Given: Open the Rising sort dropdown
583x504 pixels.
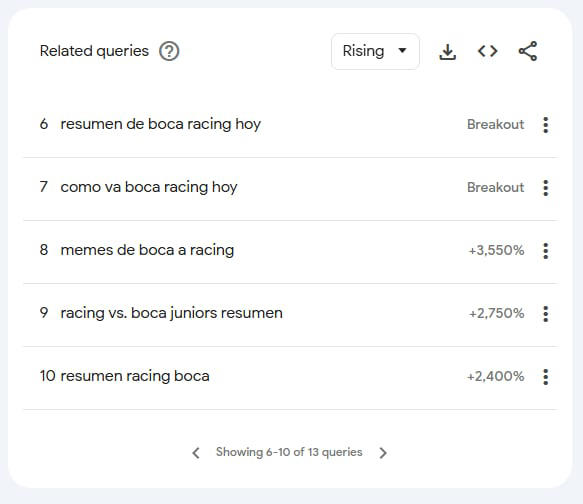Looking at the screenshot, I should (x=375, y=51).
